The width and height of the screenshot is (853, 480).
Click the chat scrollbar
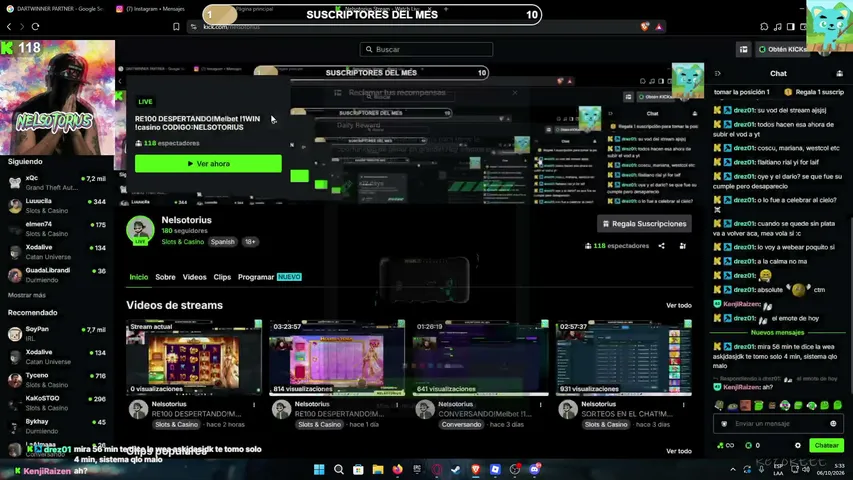(x=851, y=305)
